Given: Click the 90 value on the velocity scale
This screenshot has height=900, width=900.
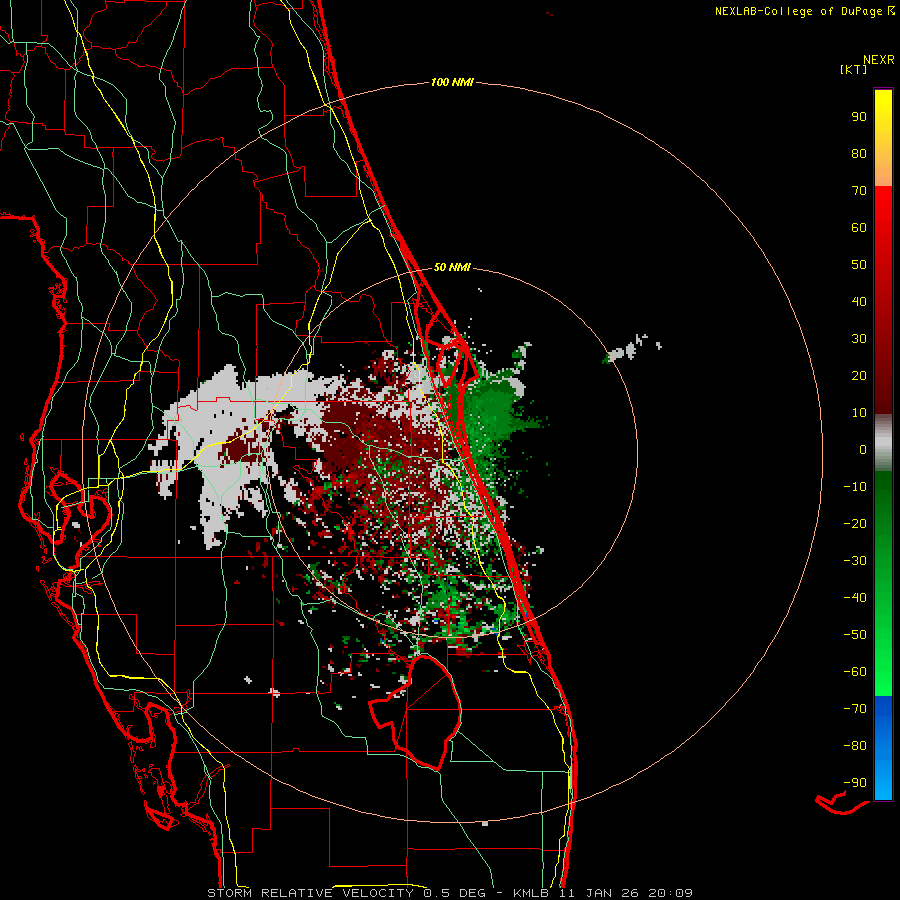Looking at the screenshot, I should [x=859, y=117].
